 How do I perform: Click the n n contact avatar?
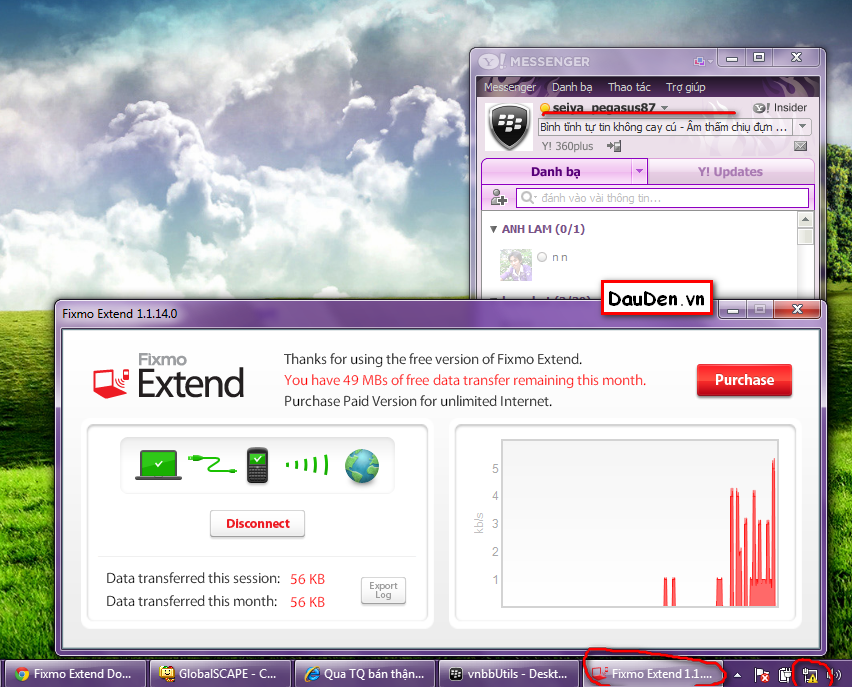(x=516, y=265)
